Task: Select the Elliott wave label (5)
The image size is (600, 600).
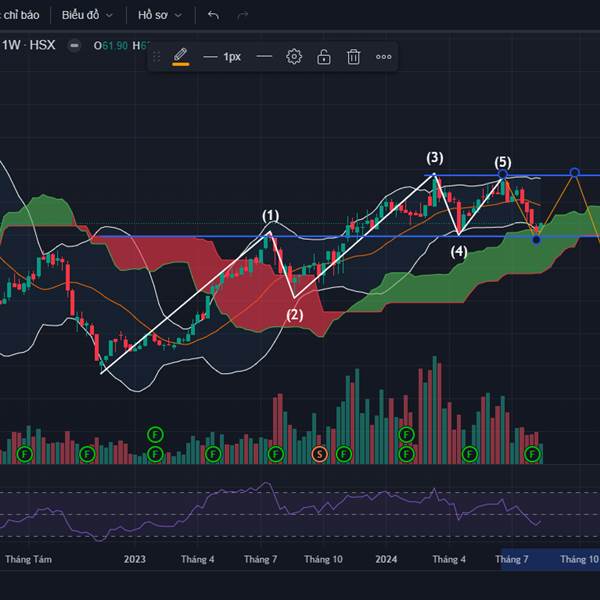Action: (x=502, y=162)
